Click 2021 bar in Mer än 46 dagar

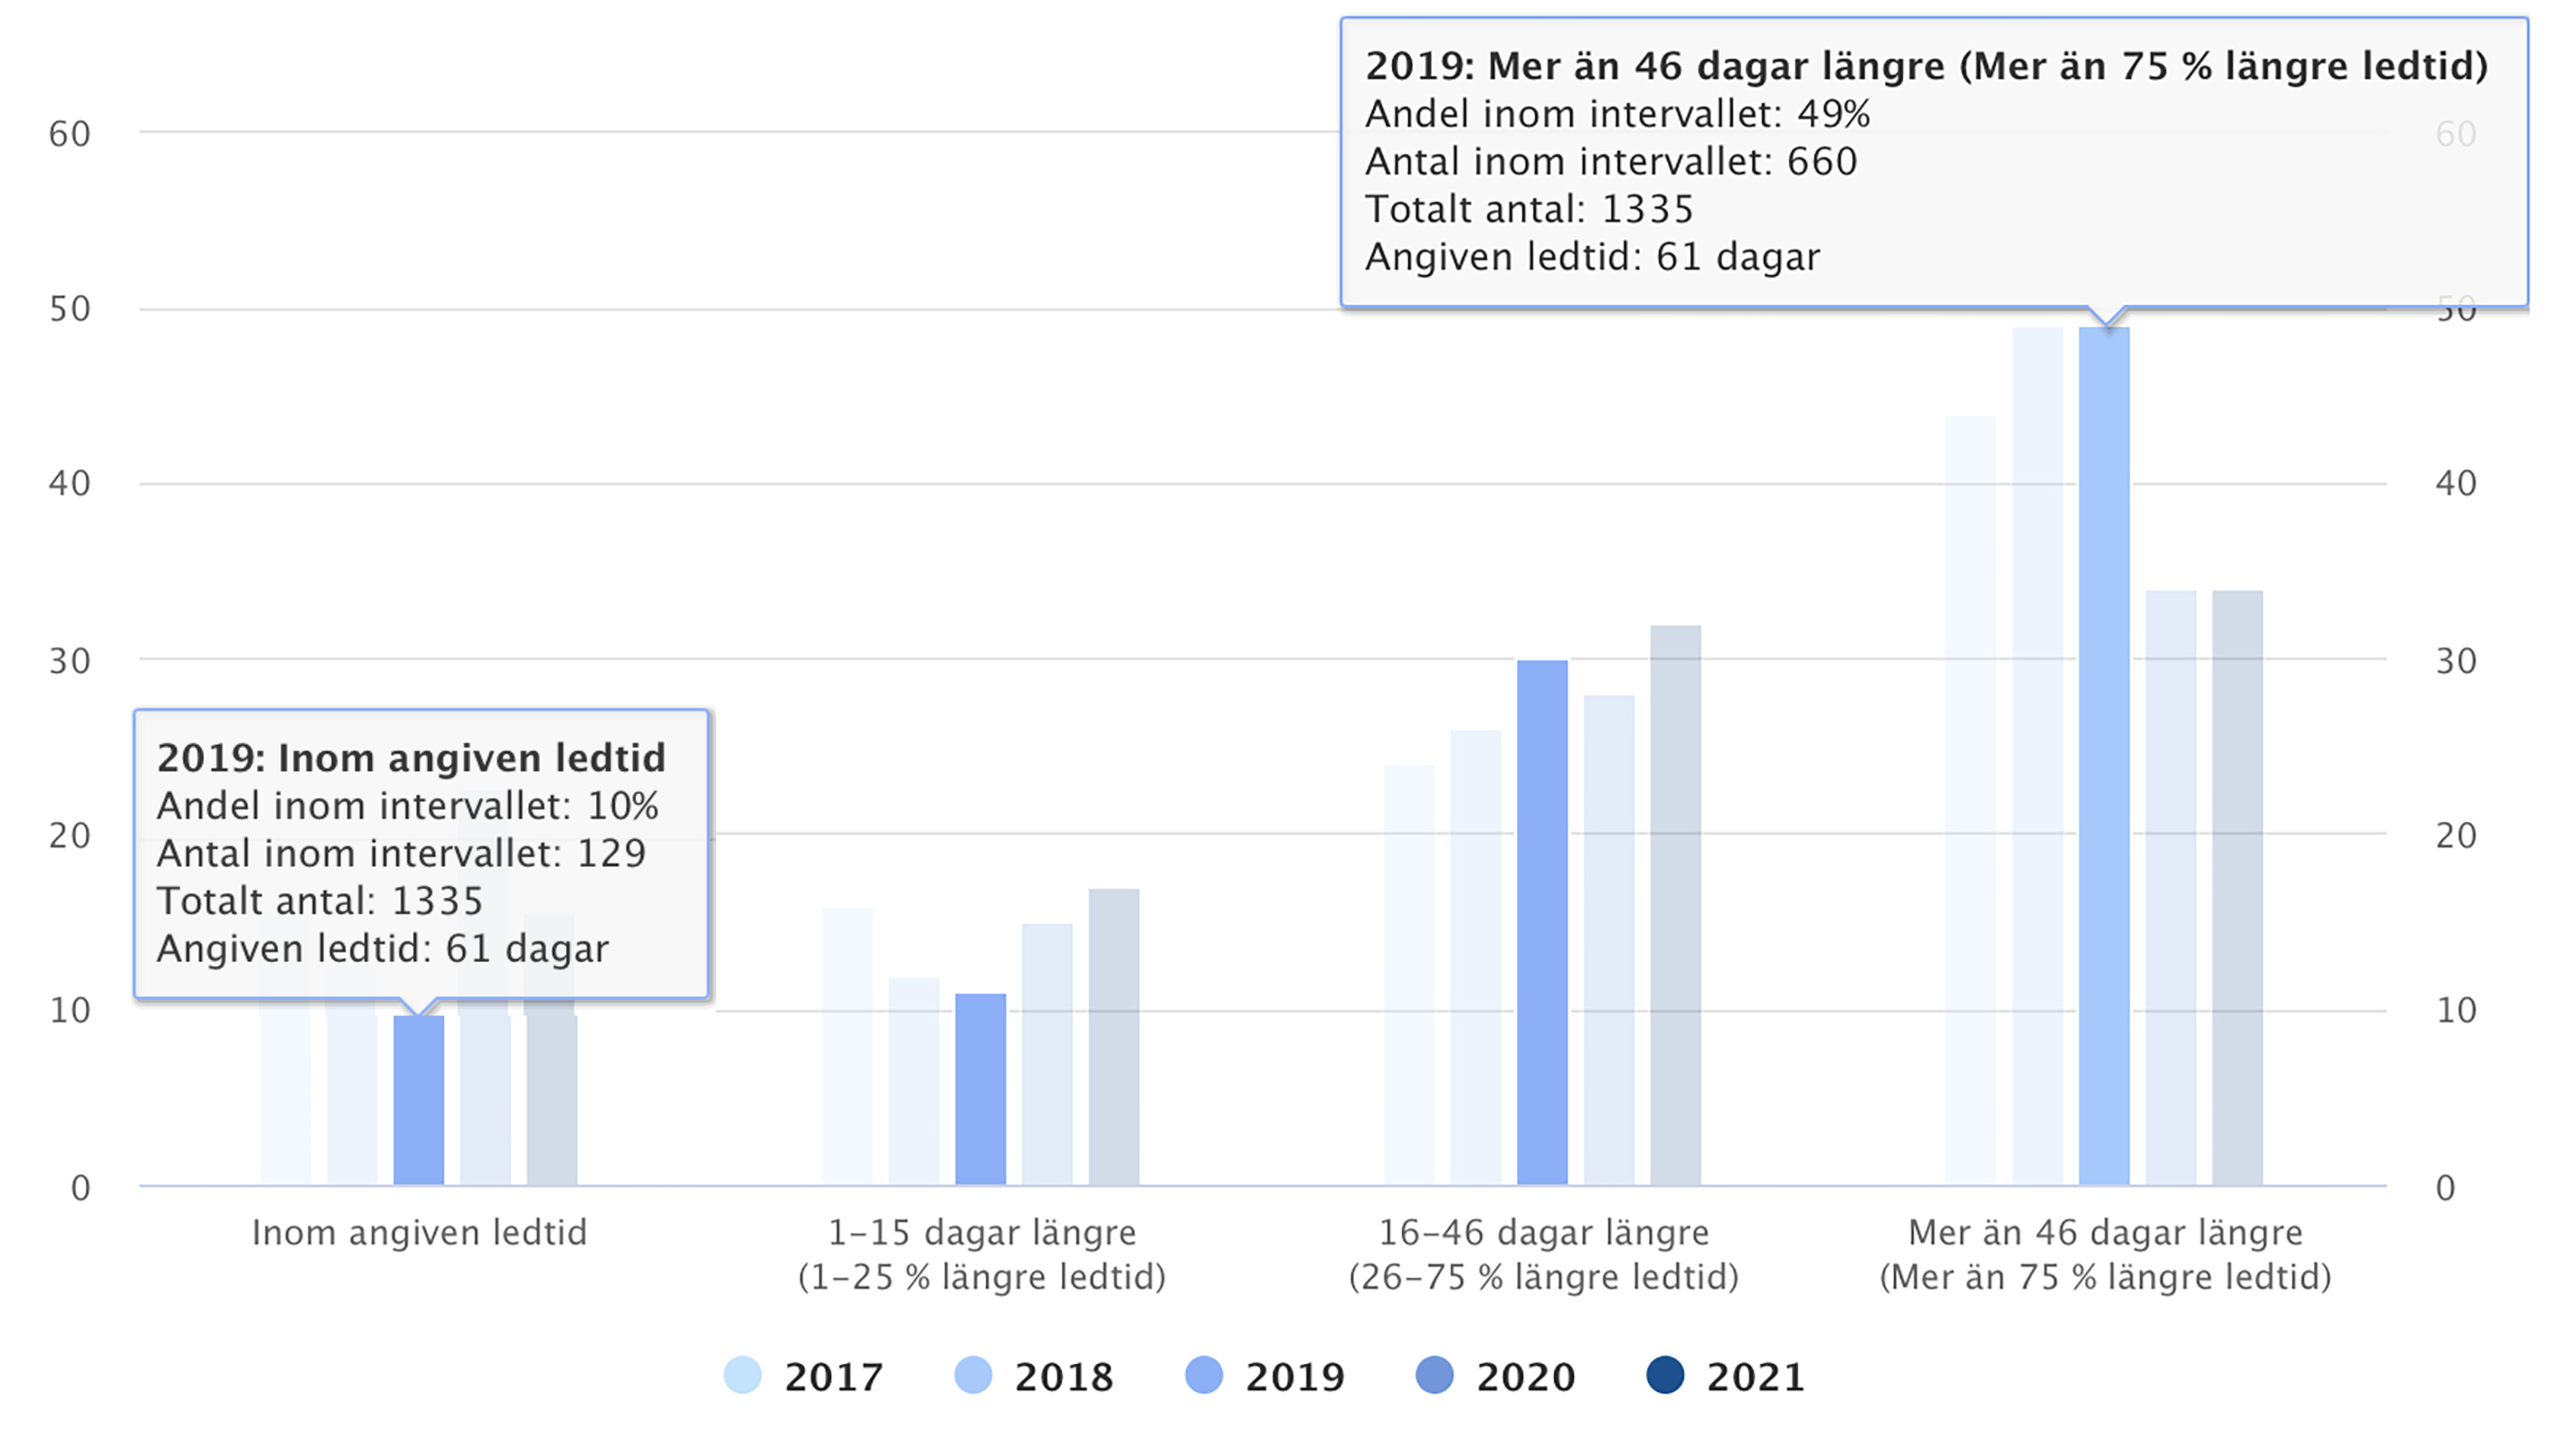pyautogui.click(x=2237, y=888)
